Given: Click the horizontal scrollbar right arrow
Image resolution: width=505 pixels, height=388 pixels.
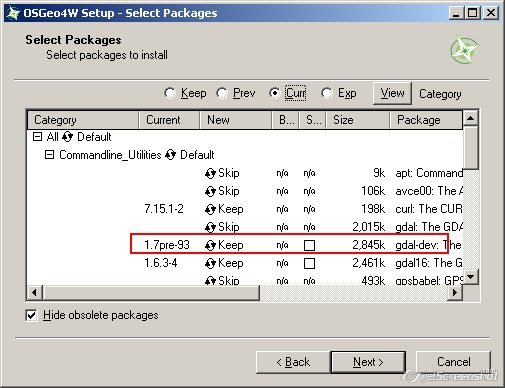Looking at the screenshot, I should click(x=455, y=293).
